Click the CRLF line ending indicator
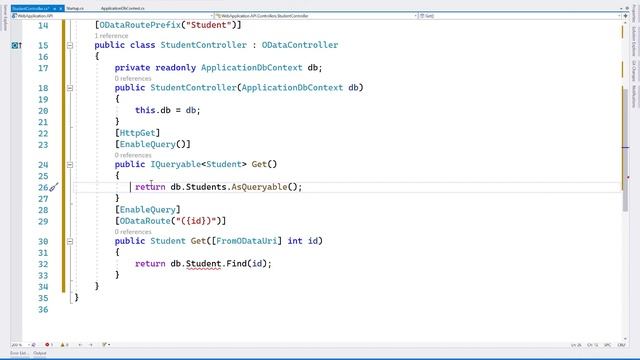This screenshot has width=640, height=360. pos(622,345)
